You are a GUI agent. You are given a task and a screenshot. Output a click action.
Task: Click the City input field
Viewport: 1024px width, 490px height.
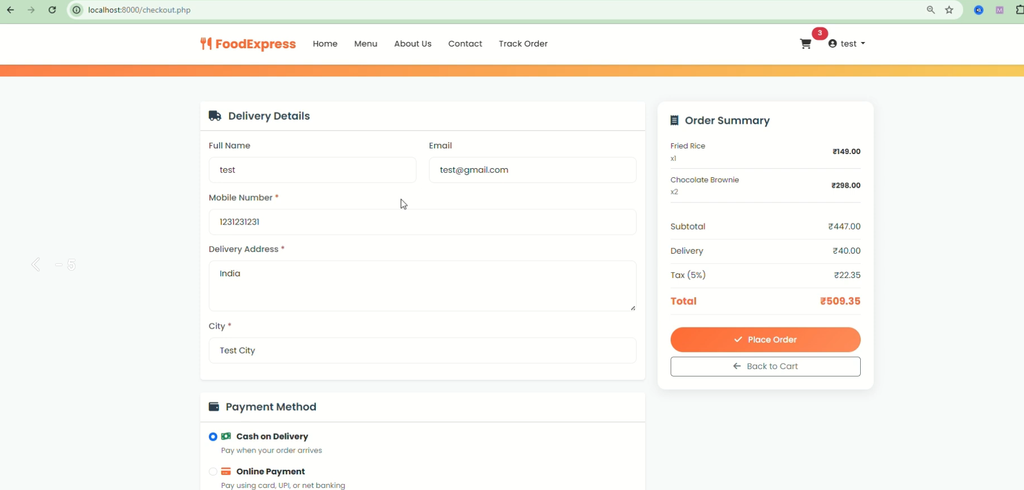[423, 350]
